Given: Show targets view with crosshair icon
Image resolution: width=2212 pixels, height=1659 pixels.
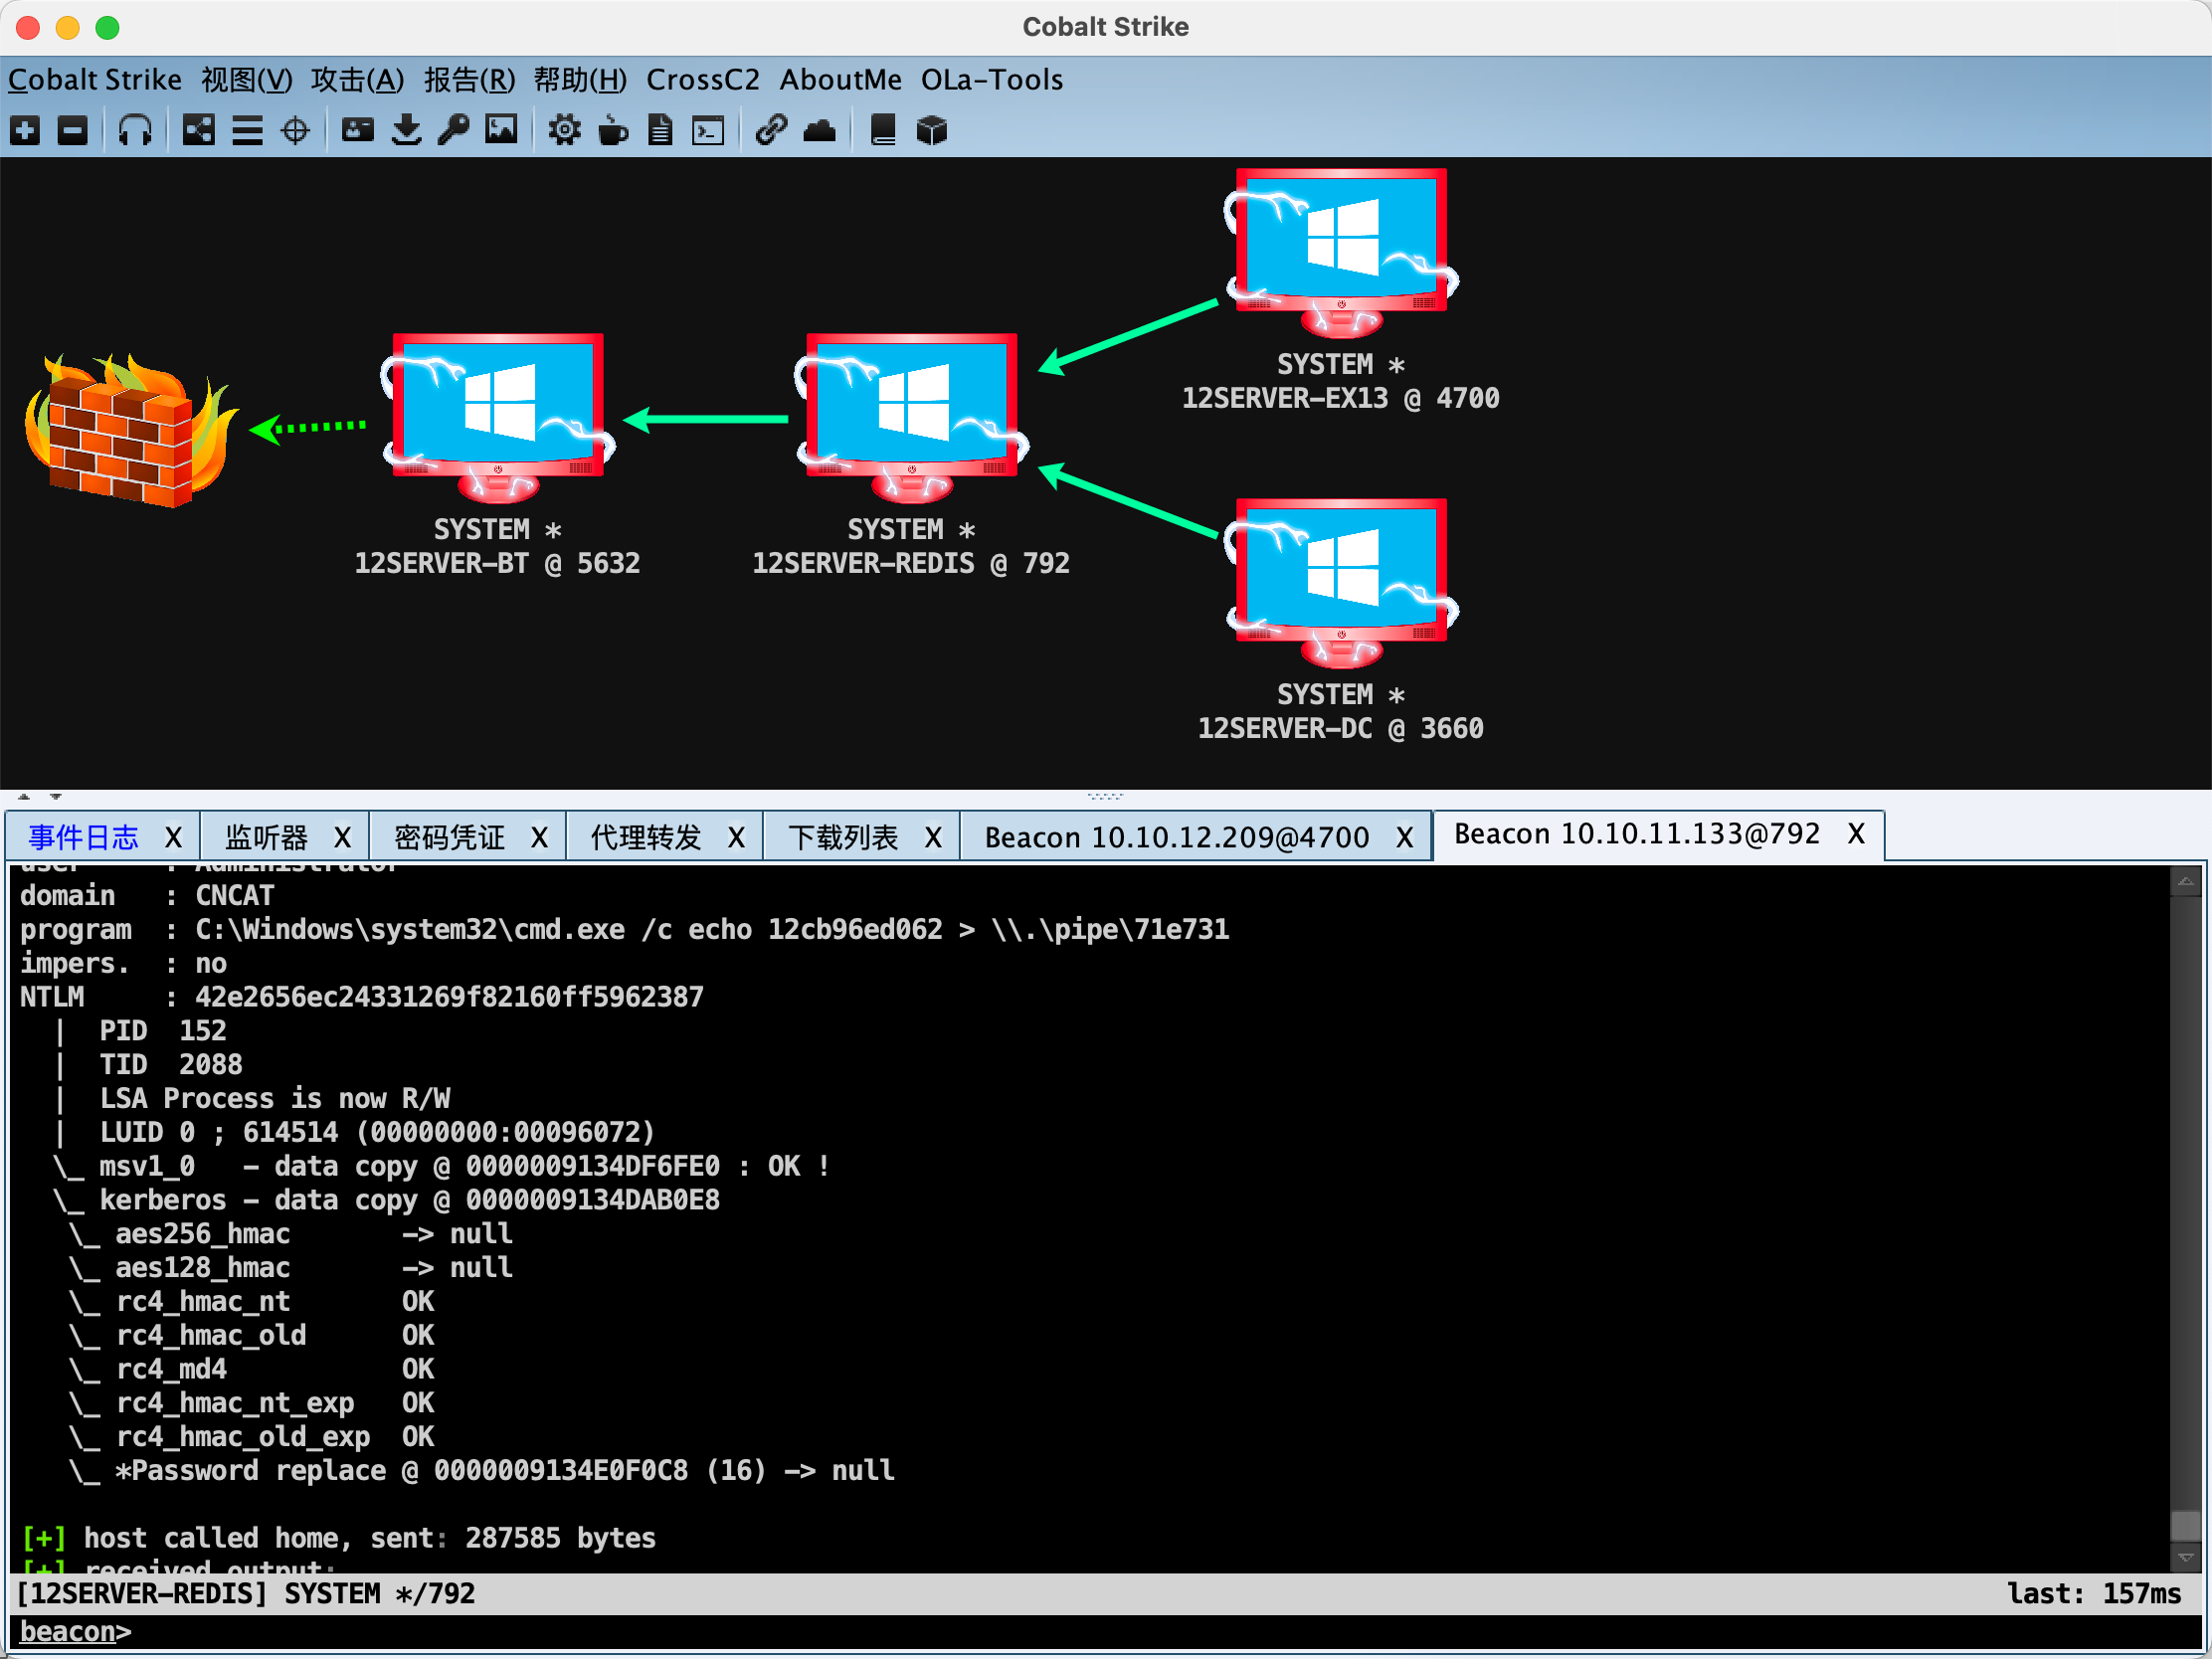Looking at the screenshot, I should [295, 130].
